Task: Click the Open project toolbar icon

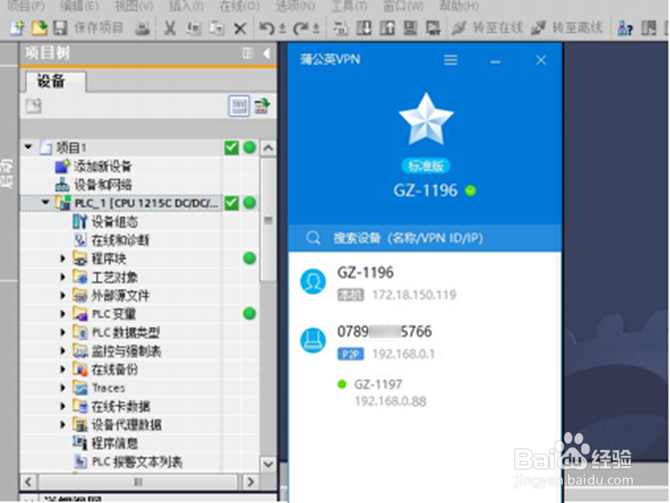Action: click(x=39, y=29)
